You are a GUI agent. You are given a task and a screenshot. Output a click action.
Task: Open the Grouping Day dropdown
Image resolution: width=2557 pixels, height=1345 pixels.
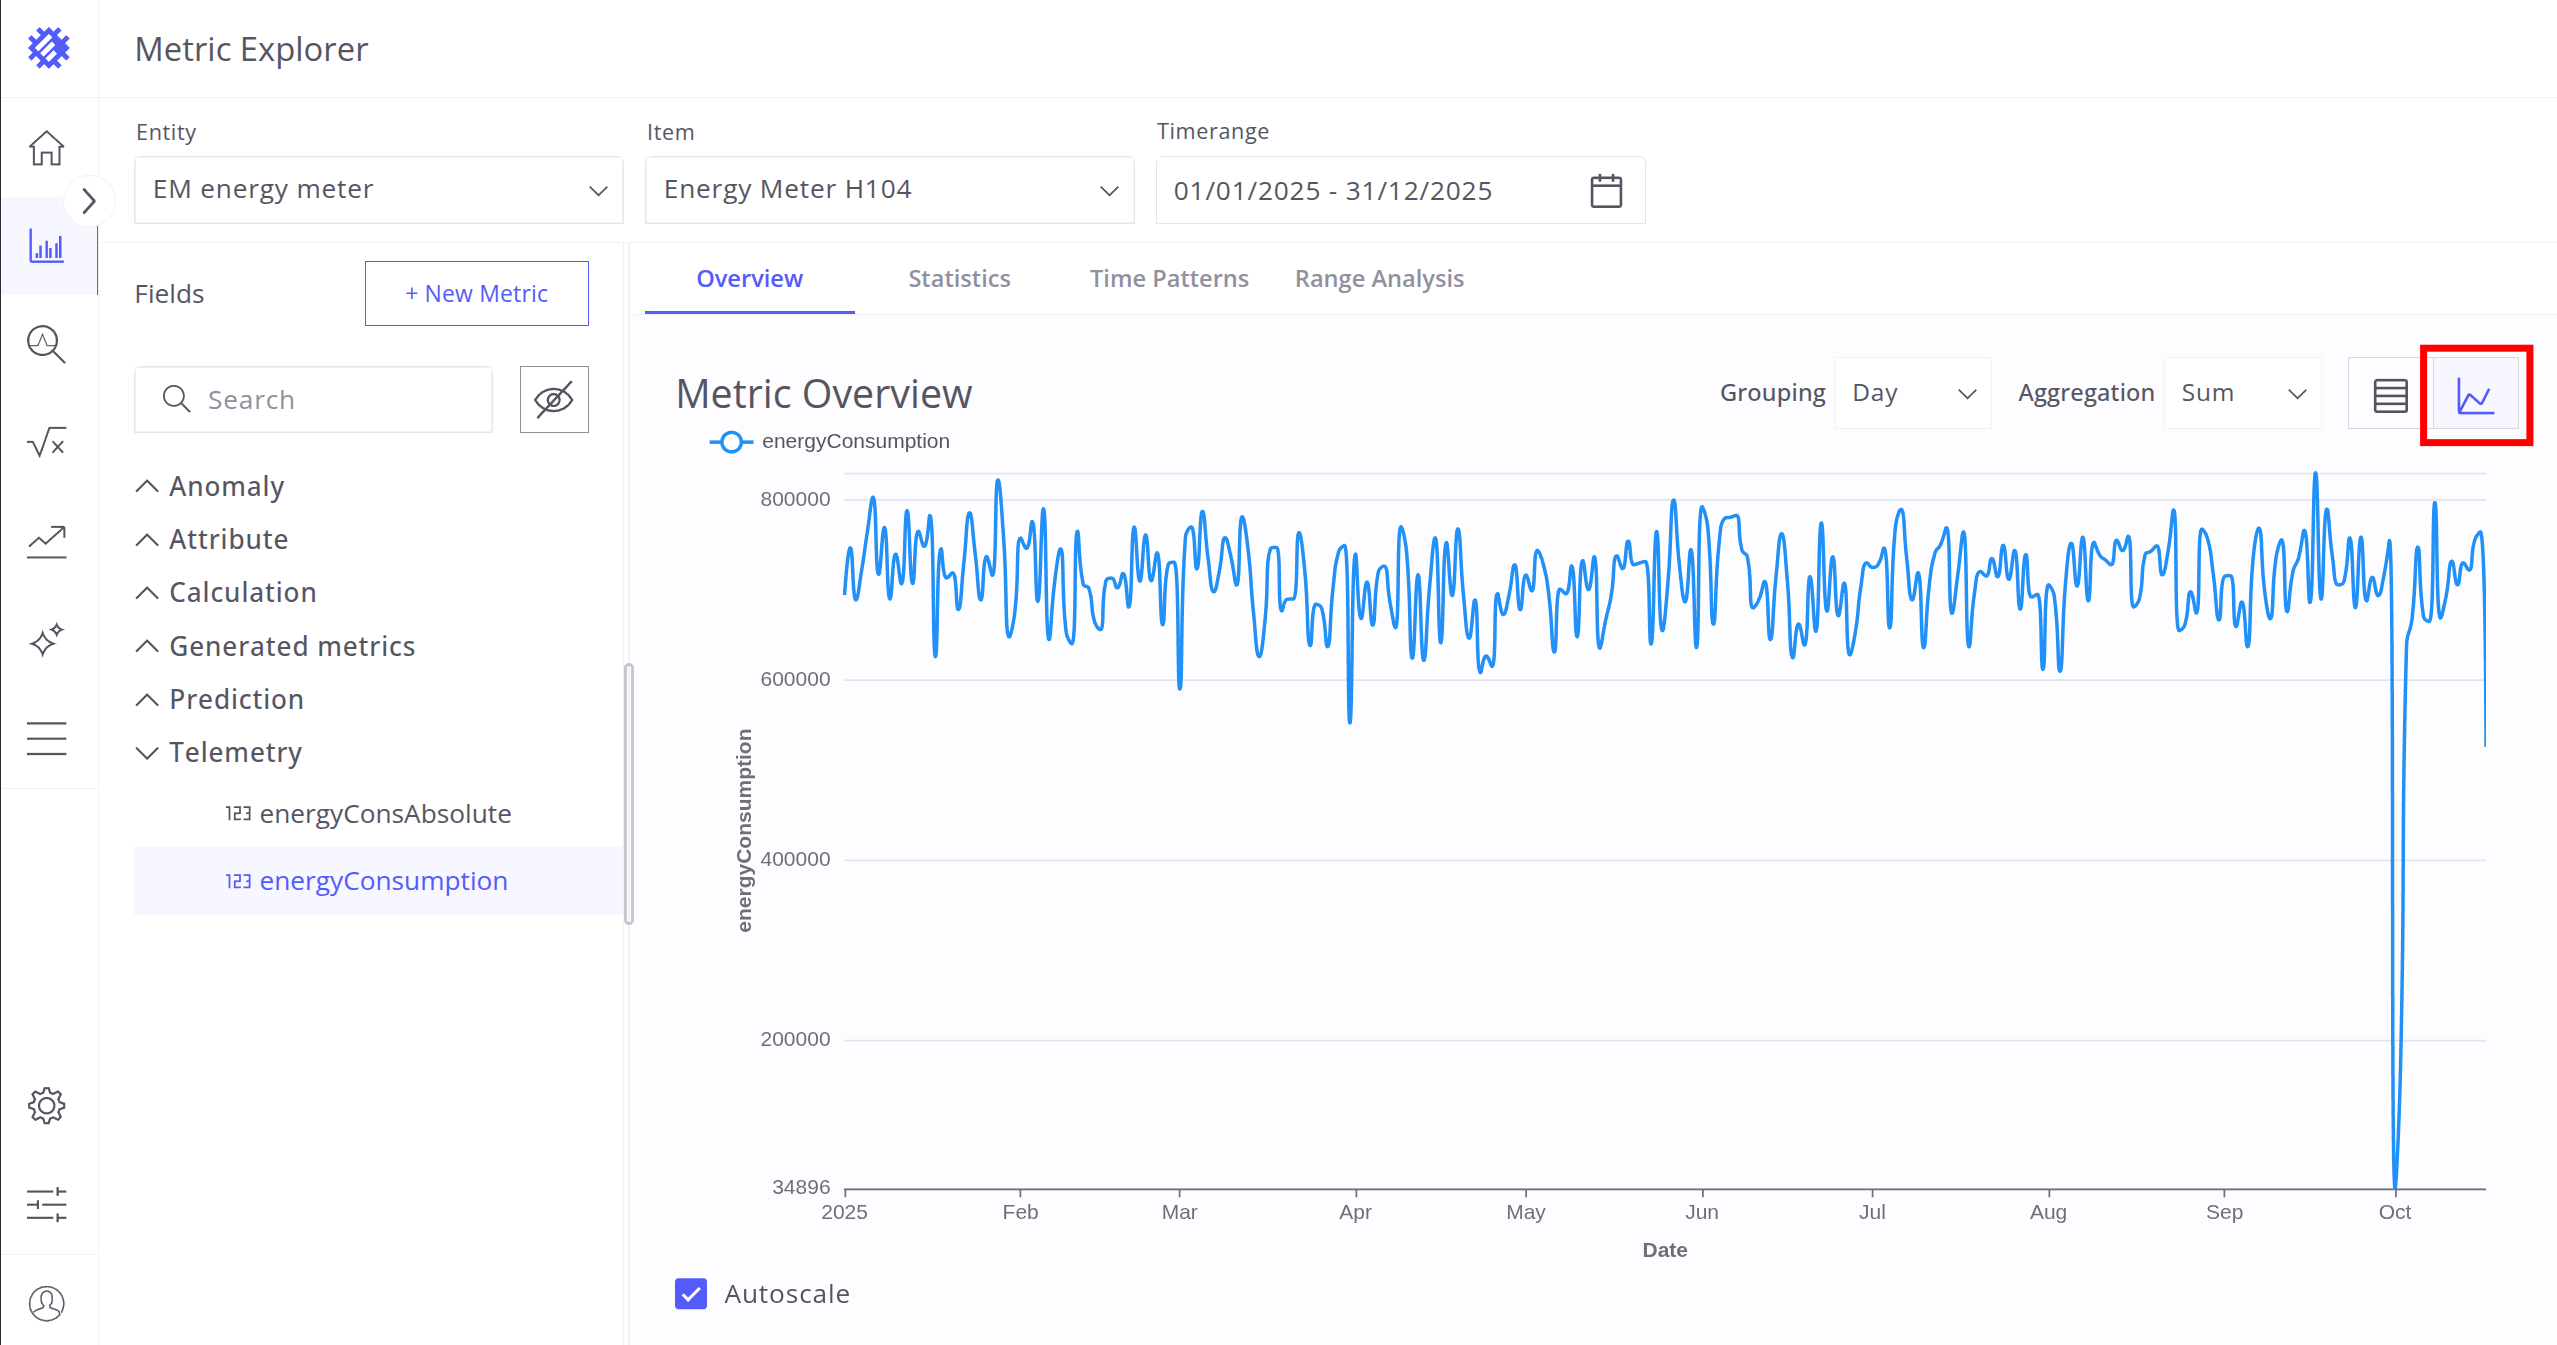pos(1912,393)
